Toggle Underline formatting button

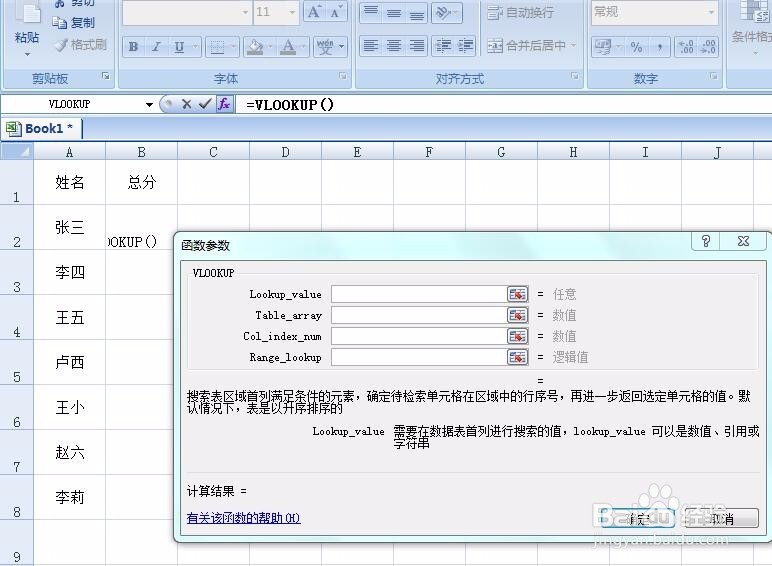click(x=179, y=47)
